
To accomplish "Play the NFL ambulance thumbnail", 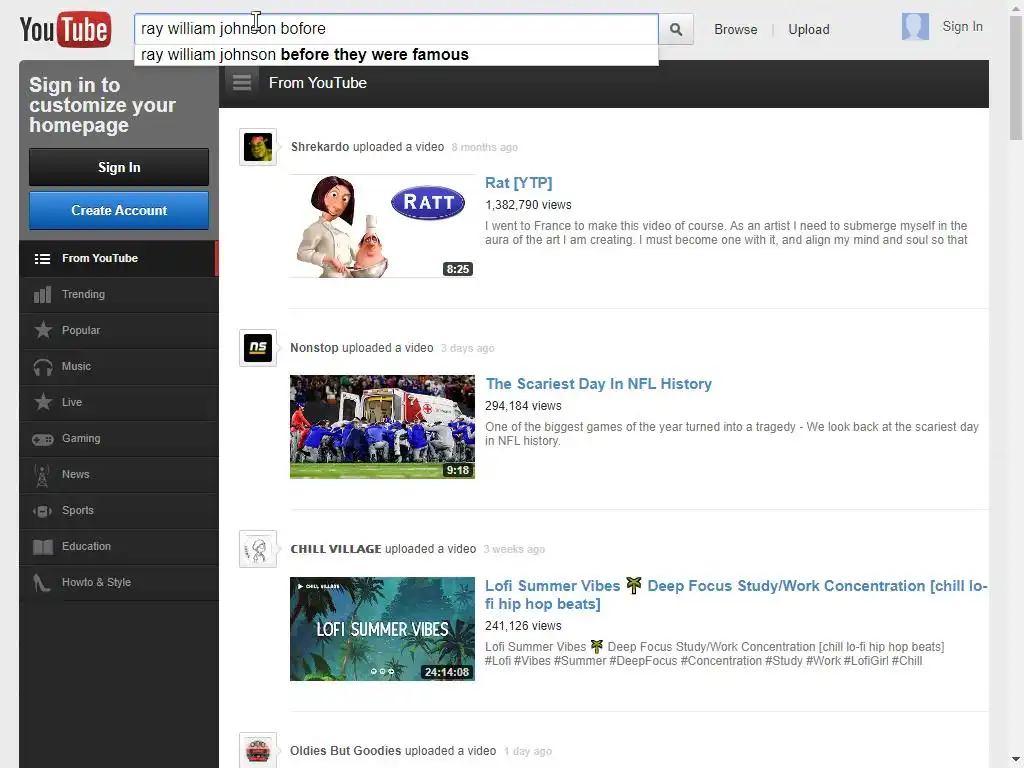I will 382,426.
